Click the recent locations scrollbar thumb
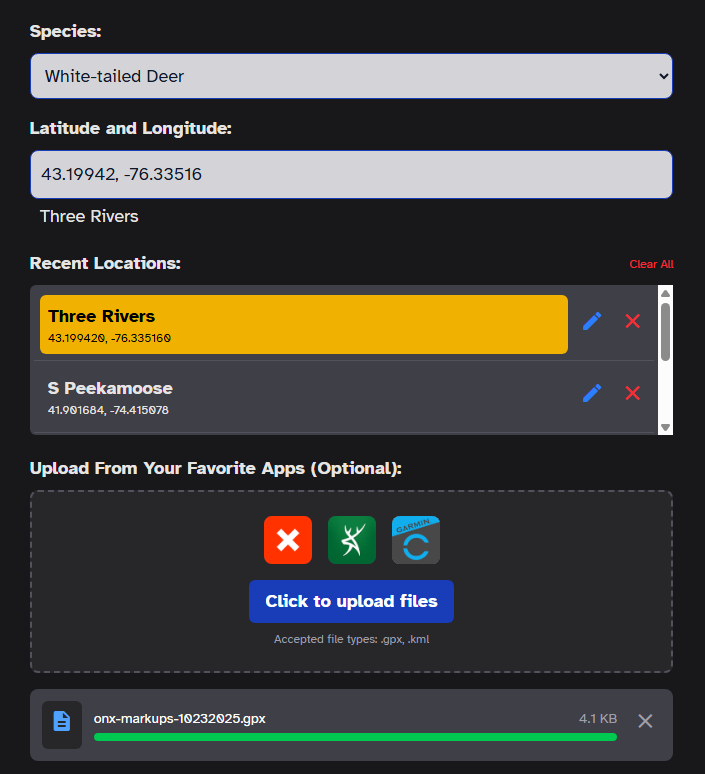Viewport: 705px width, 774px height. tap(665, 330)
